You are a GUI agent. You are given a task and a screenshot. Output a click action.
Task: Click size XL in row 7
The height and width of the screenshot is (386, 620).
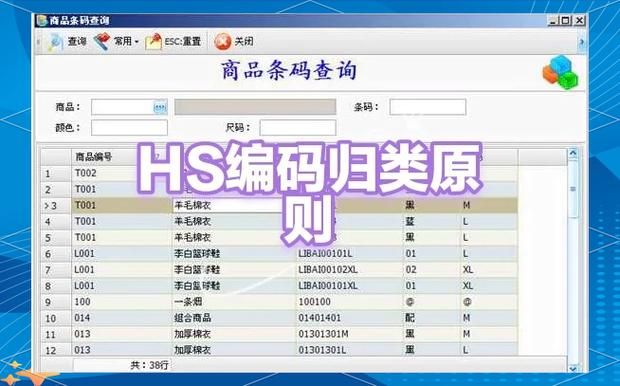coord(468,270)
